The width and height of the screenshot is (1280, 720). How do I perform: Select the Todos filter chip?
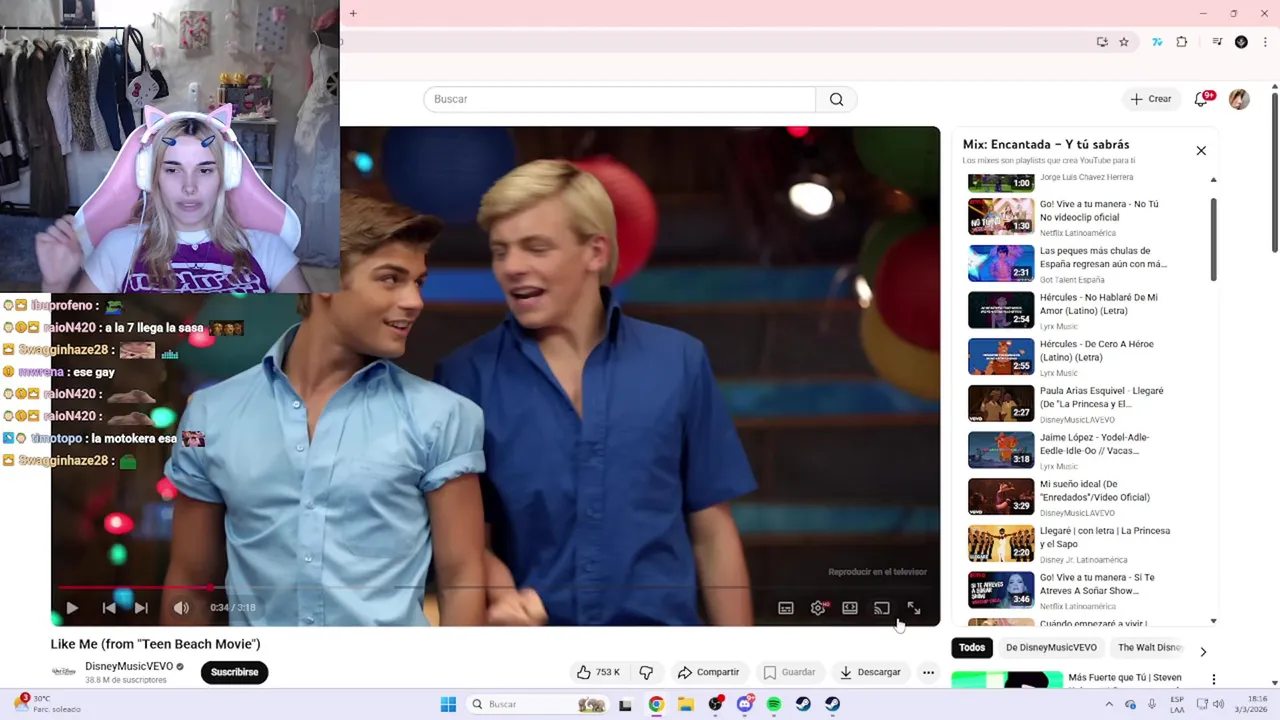coord(972,648)
